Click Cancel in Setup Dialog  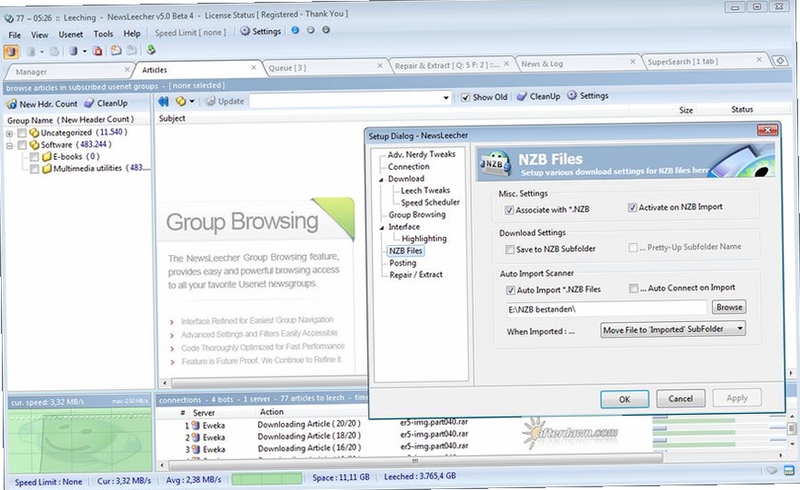click(681, 398)
